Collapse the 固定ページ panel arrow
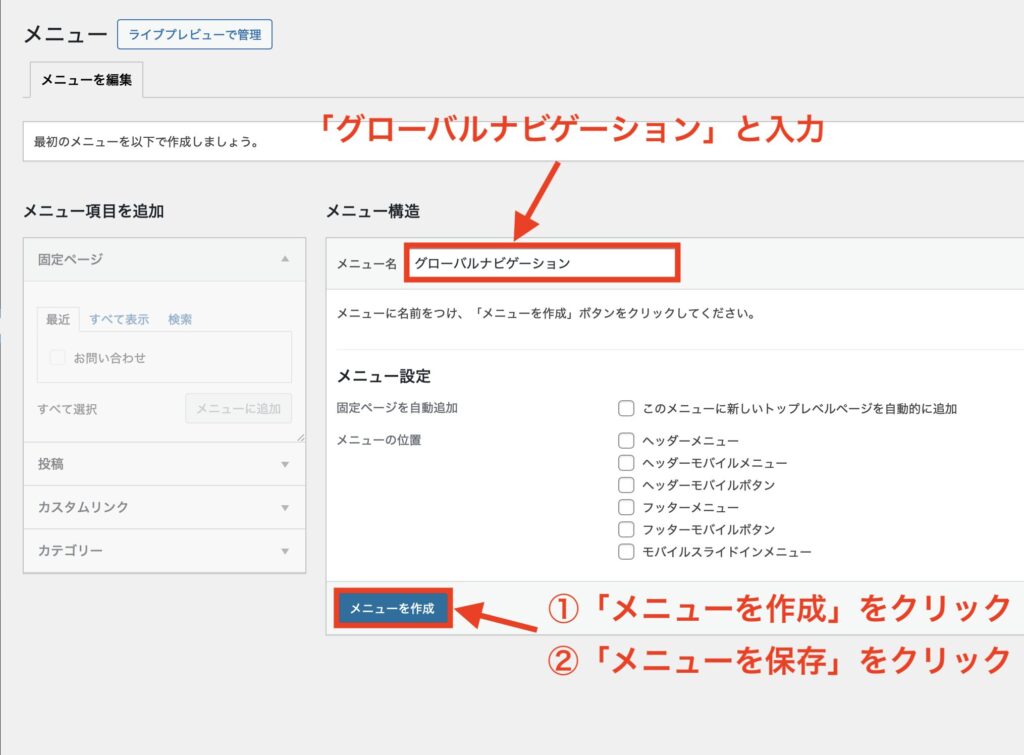The image size is (1024, 755). (285, 259)
